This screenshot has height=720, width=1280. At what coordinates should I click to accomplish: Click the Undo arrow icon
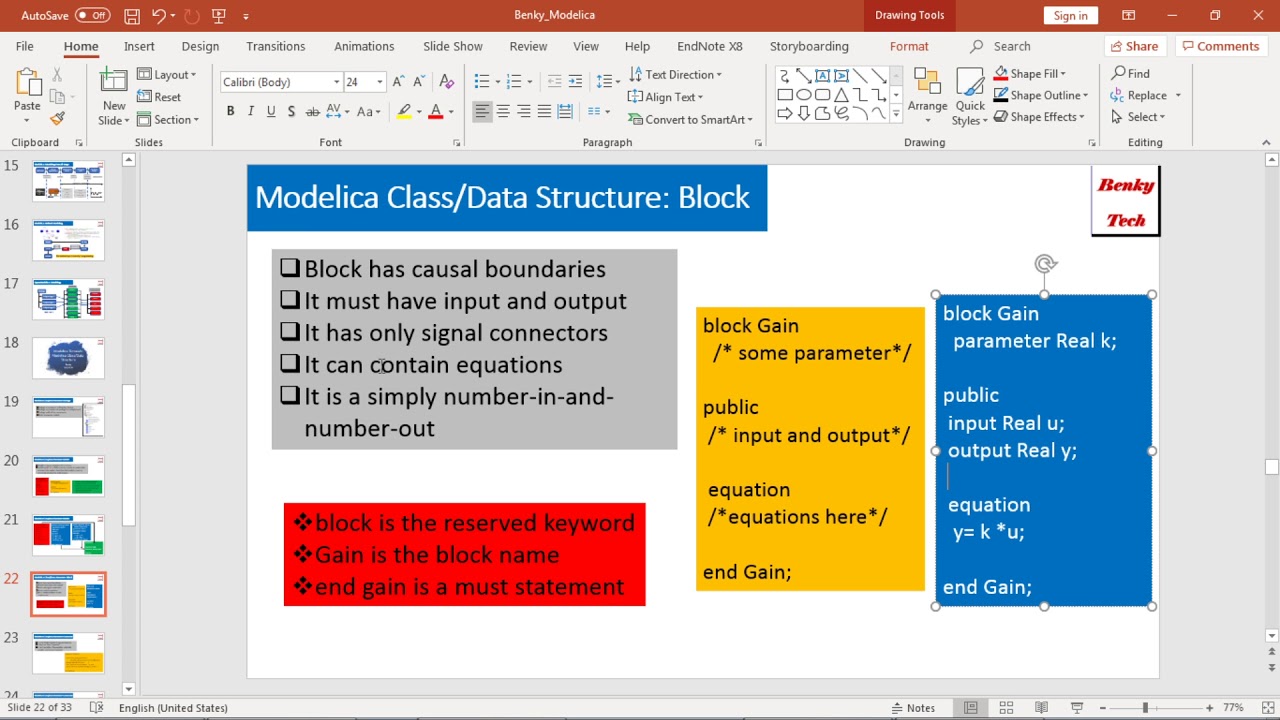coord(158,15)
